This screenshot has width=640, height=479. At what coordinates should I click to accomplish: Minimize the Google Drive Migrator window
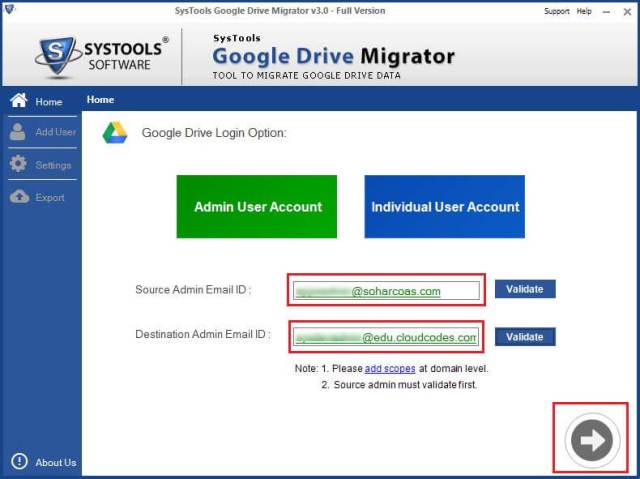[x=607, y=12]
